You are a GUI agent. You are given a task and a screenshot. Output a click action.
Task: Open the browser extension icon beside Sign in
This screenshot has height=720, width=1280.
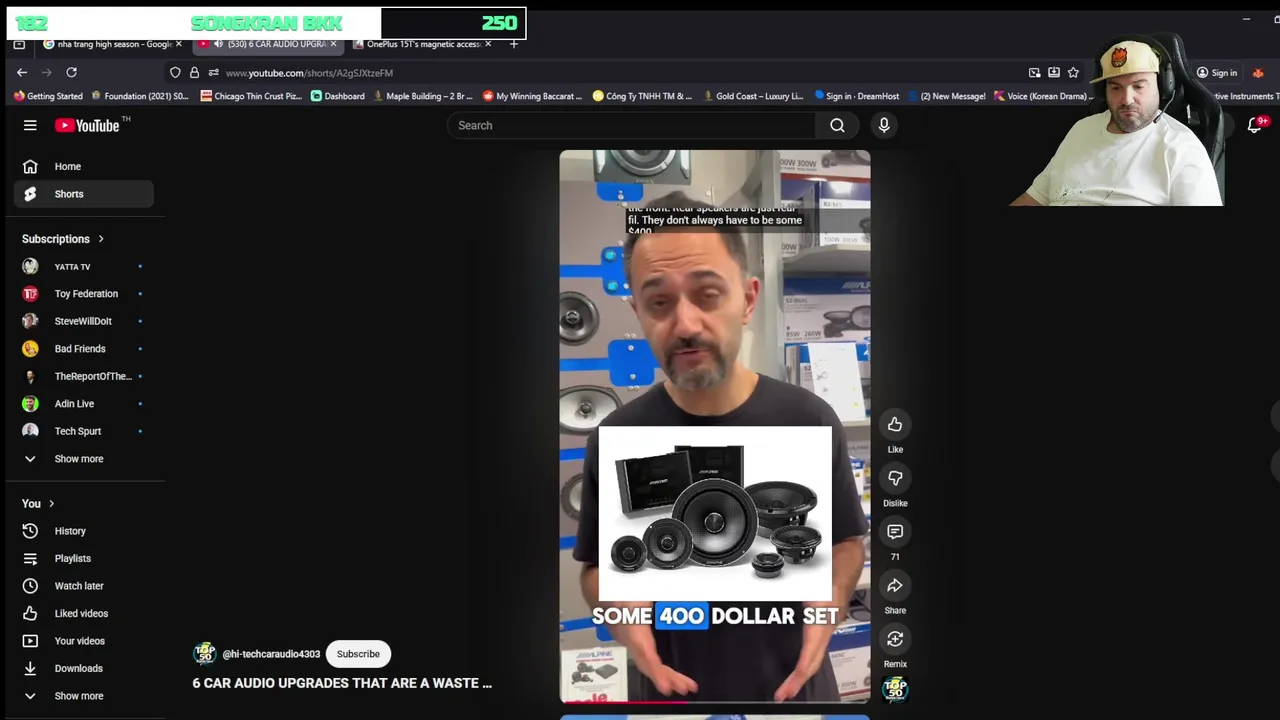tap(1258, 72)
